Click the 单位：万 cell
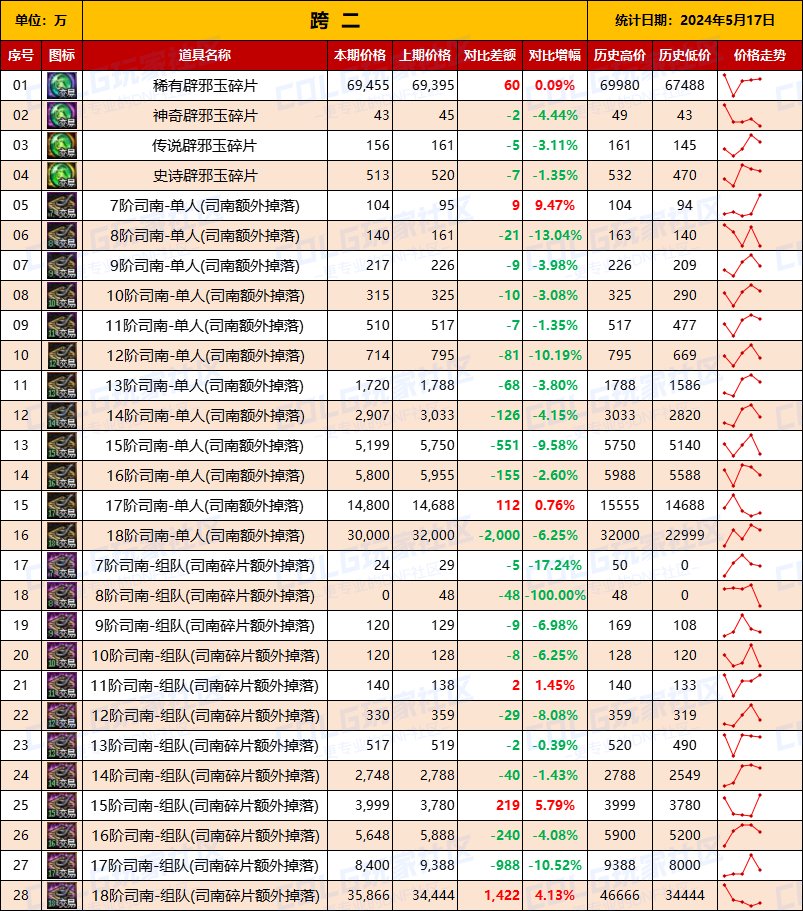This screenshot has height=911, width=803. (41, 20)
